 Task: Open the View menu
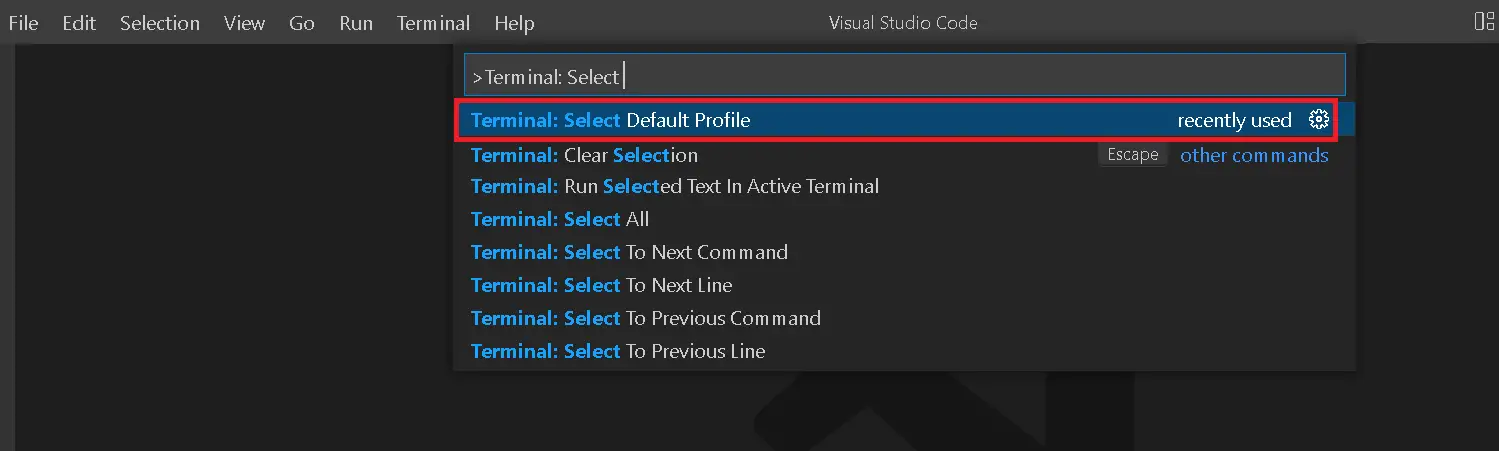[x=244, y=23]
